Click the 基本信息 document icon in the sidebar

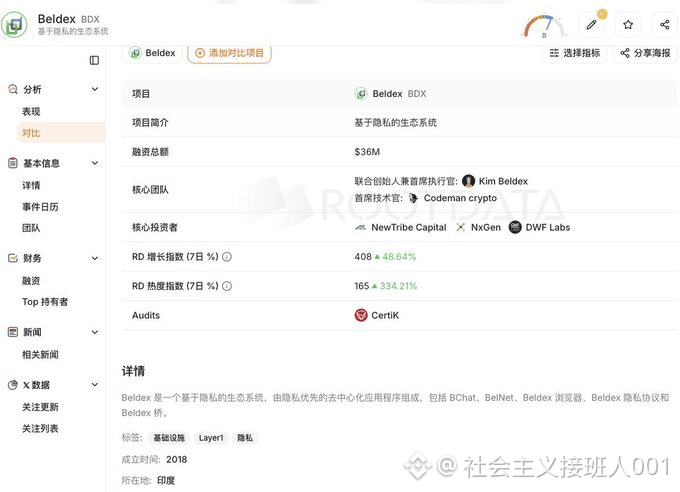(x=13, y=163)
